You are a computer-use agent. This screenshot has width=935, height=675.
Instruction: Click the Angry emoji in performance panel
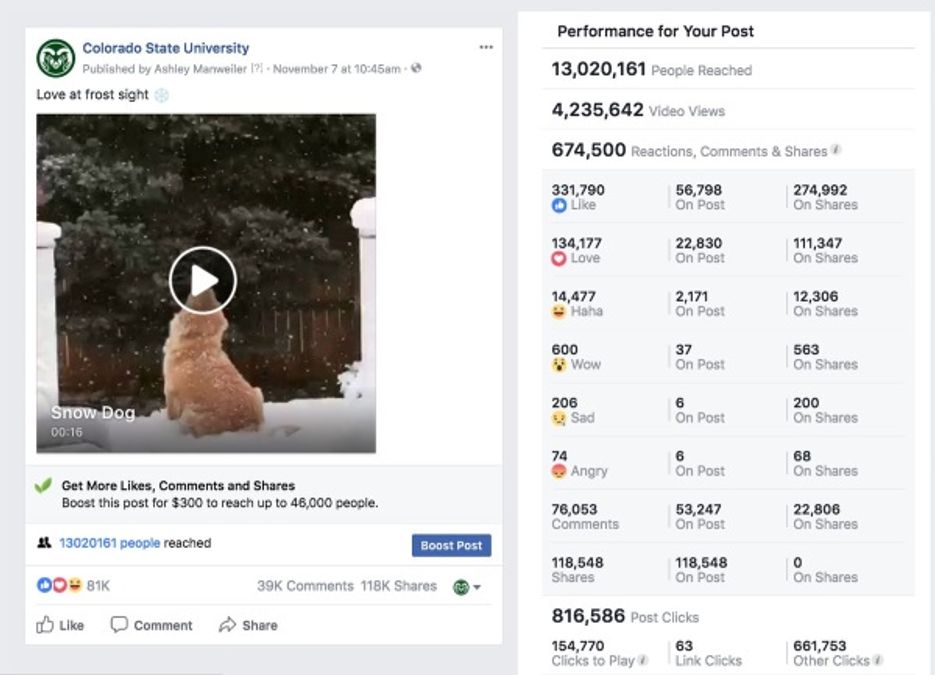pyautogui.click(x=559, y=471)
